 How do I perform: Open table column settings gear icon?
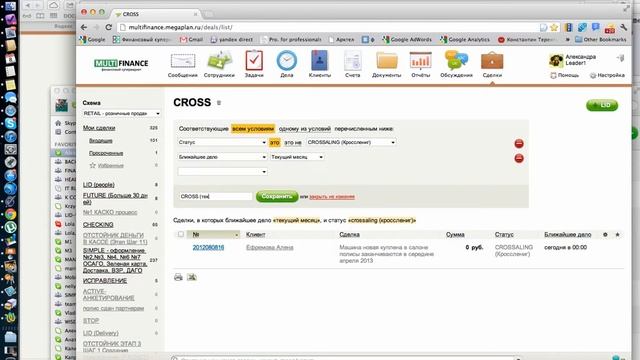coord(605,234)
